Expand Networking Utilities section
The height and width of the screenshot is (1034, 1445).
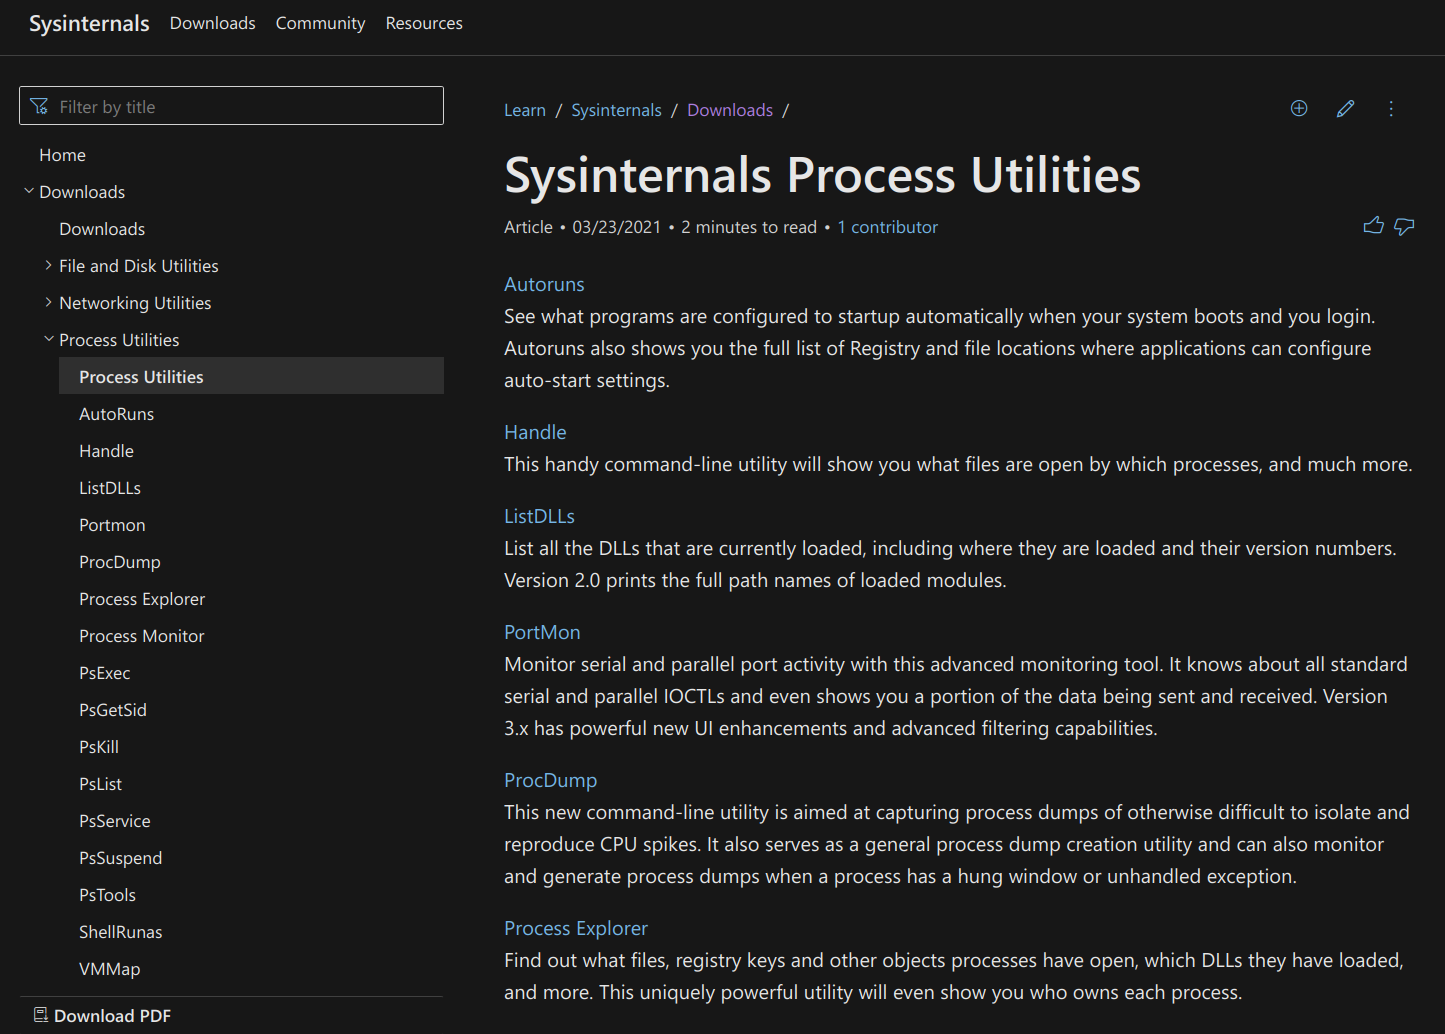tap(49, 302)
